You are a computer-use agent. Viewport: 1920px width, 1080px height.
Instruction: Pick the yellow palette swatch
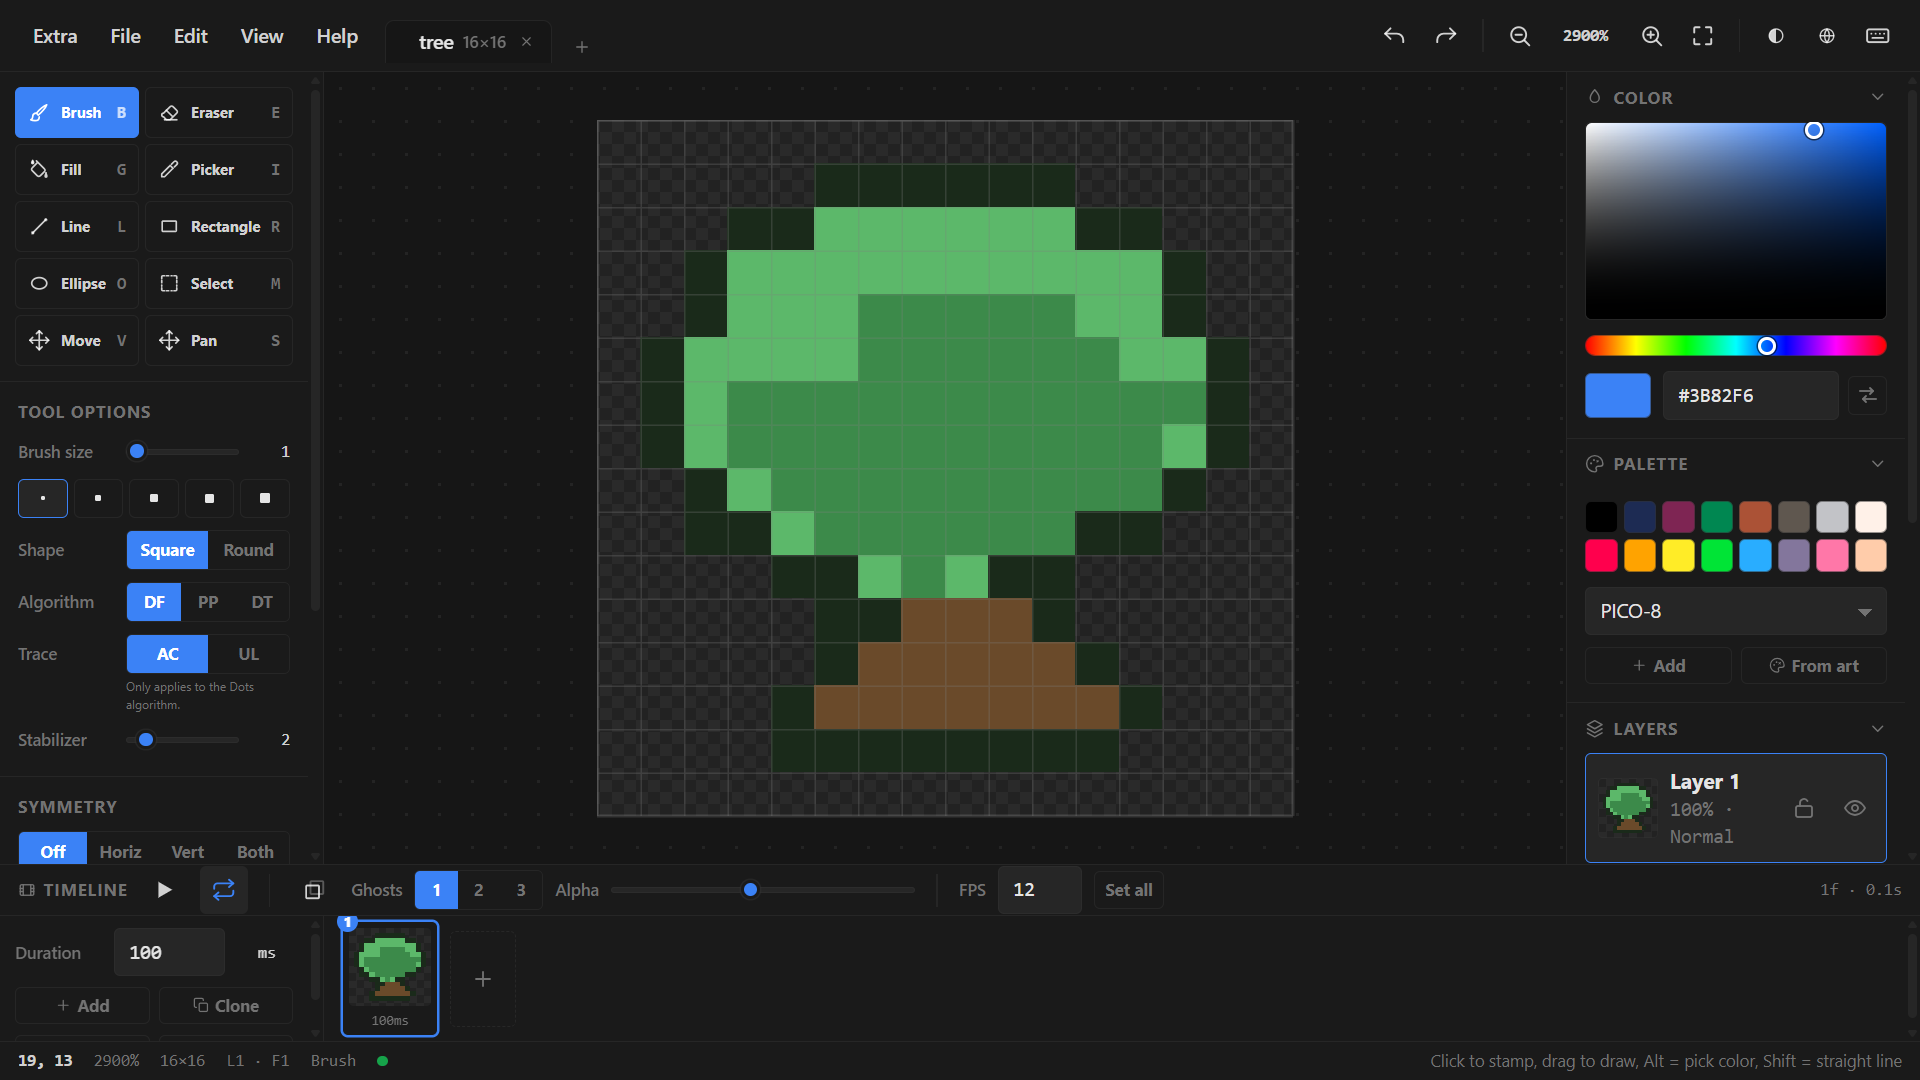coord(1678,555)
